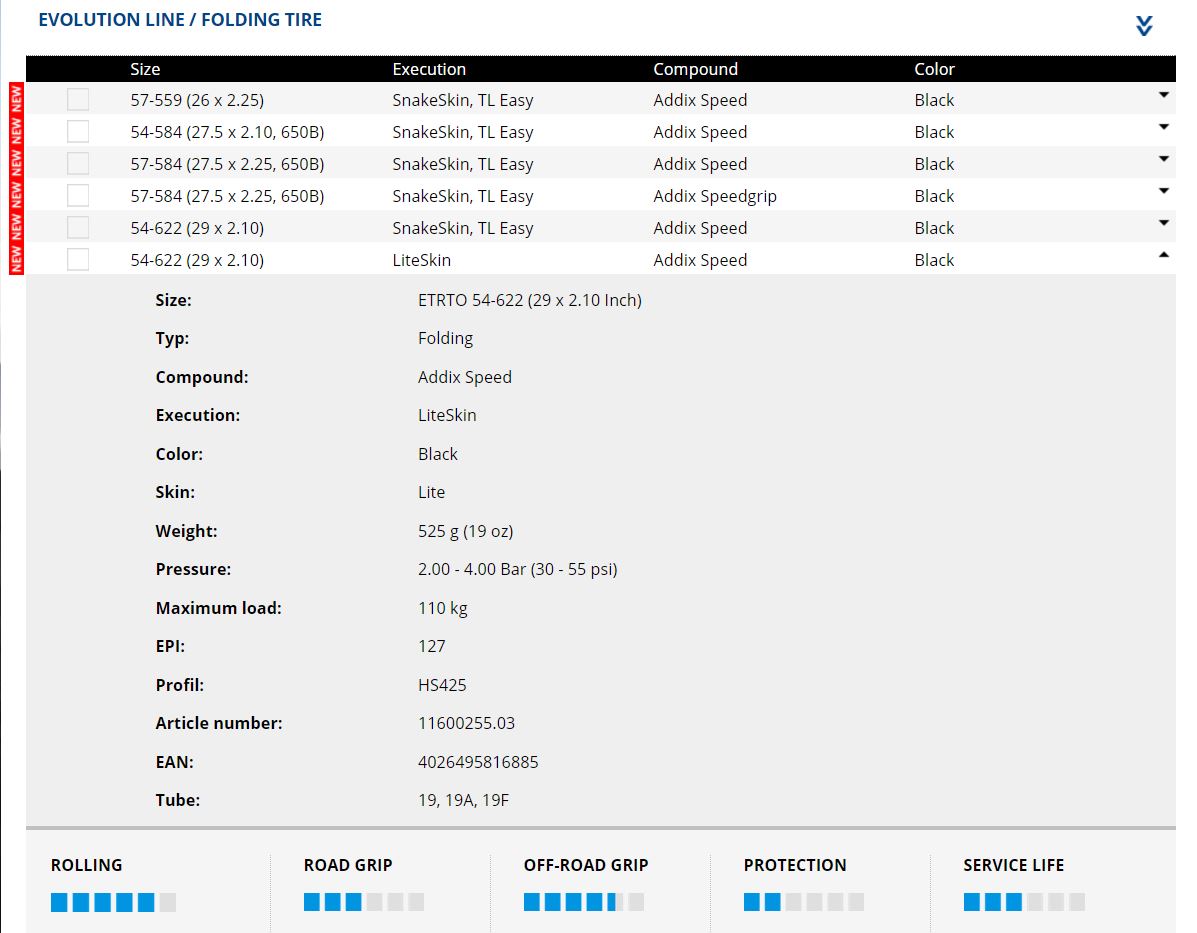This screenshot has width=1197, height=933.
Task: Click the ETRTO 54-622 size value
Action: coord(530,300)
